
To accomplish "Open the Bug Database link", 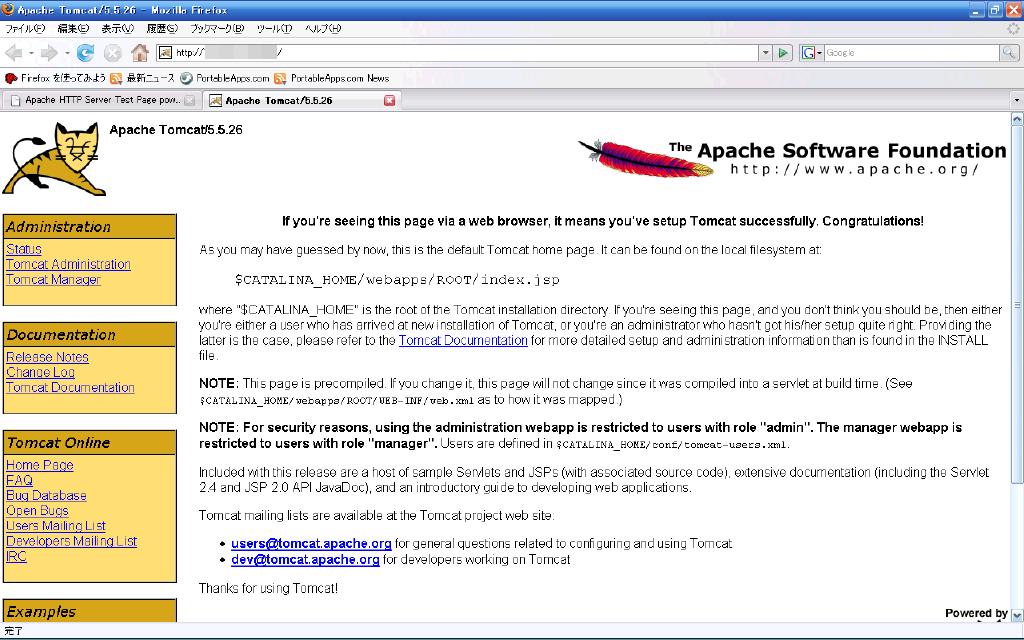I will pyautogui.click(x=46, y=495).
